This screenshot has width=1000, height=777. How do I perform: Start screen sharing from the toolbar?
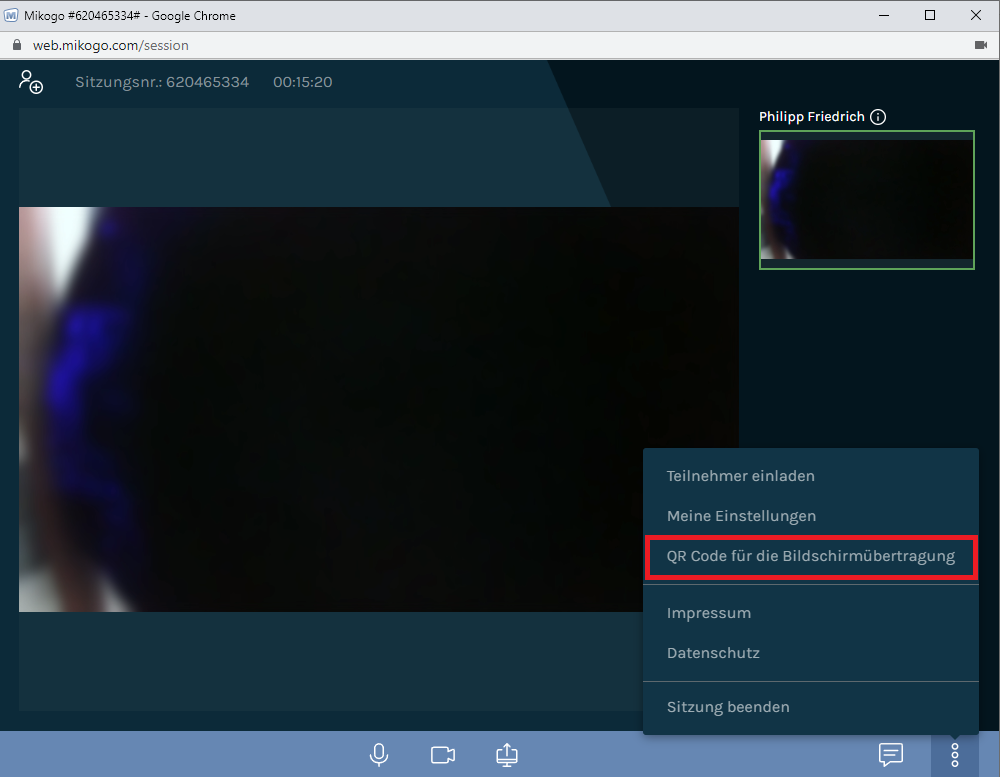pyautogui.click(x=507, y=755)
